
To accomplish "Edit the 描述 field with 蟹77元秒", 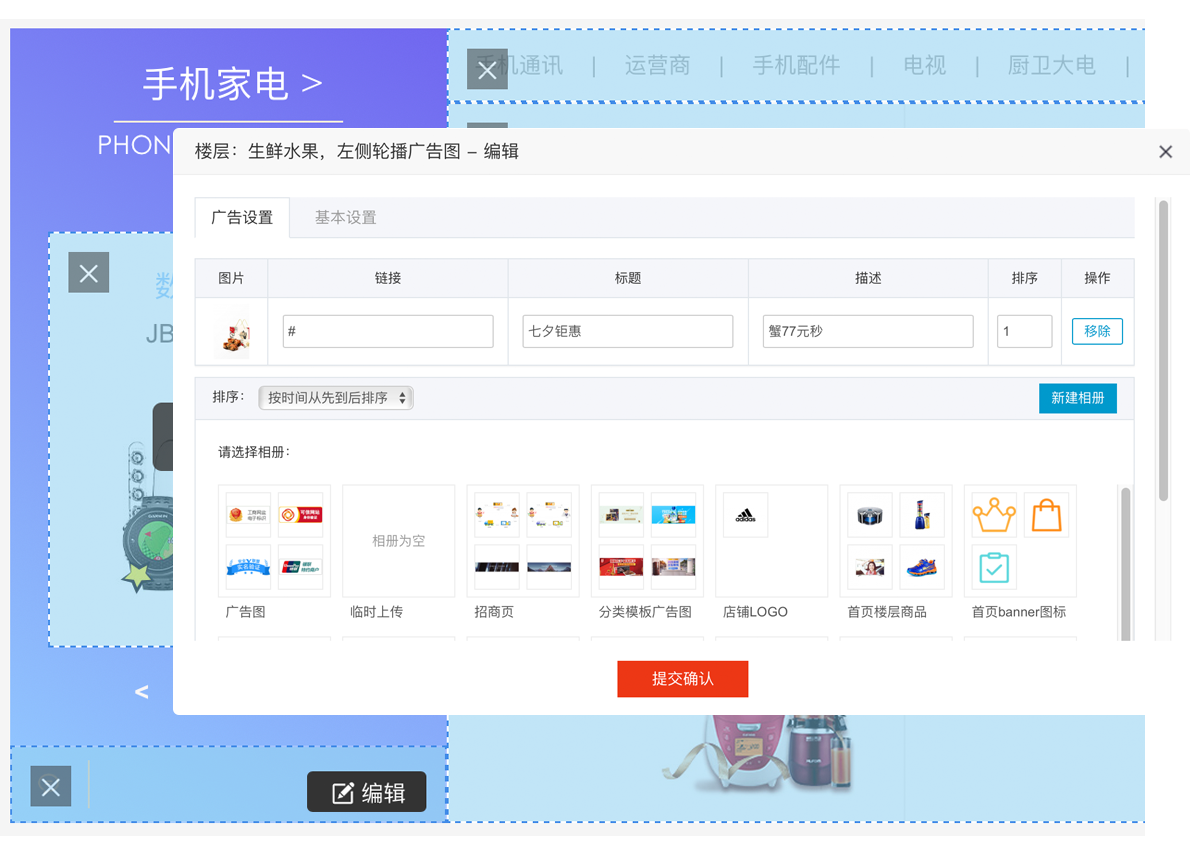I will (867, 332).
